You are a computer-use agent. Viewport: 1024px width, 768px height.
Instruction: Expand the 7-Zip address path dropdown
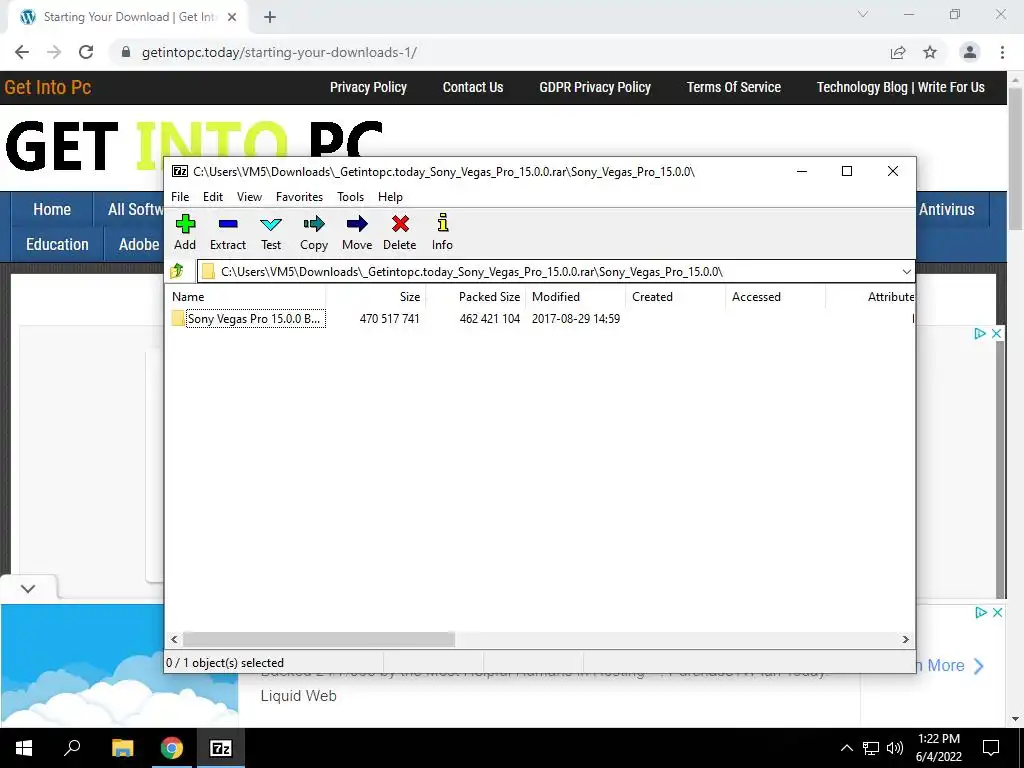tap(906, 272)
